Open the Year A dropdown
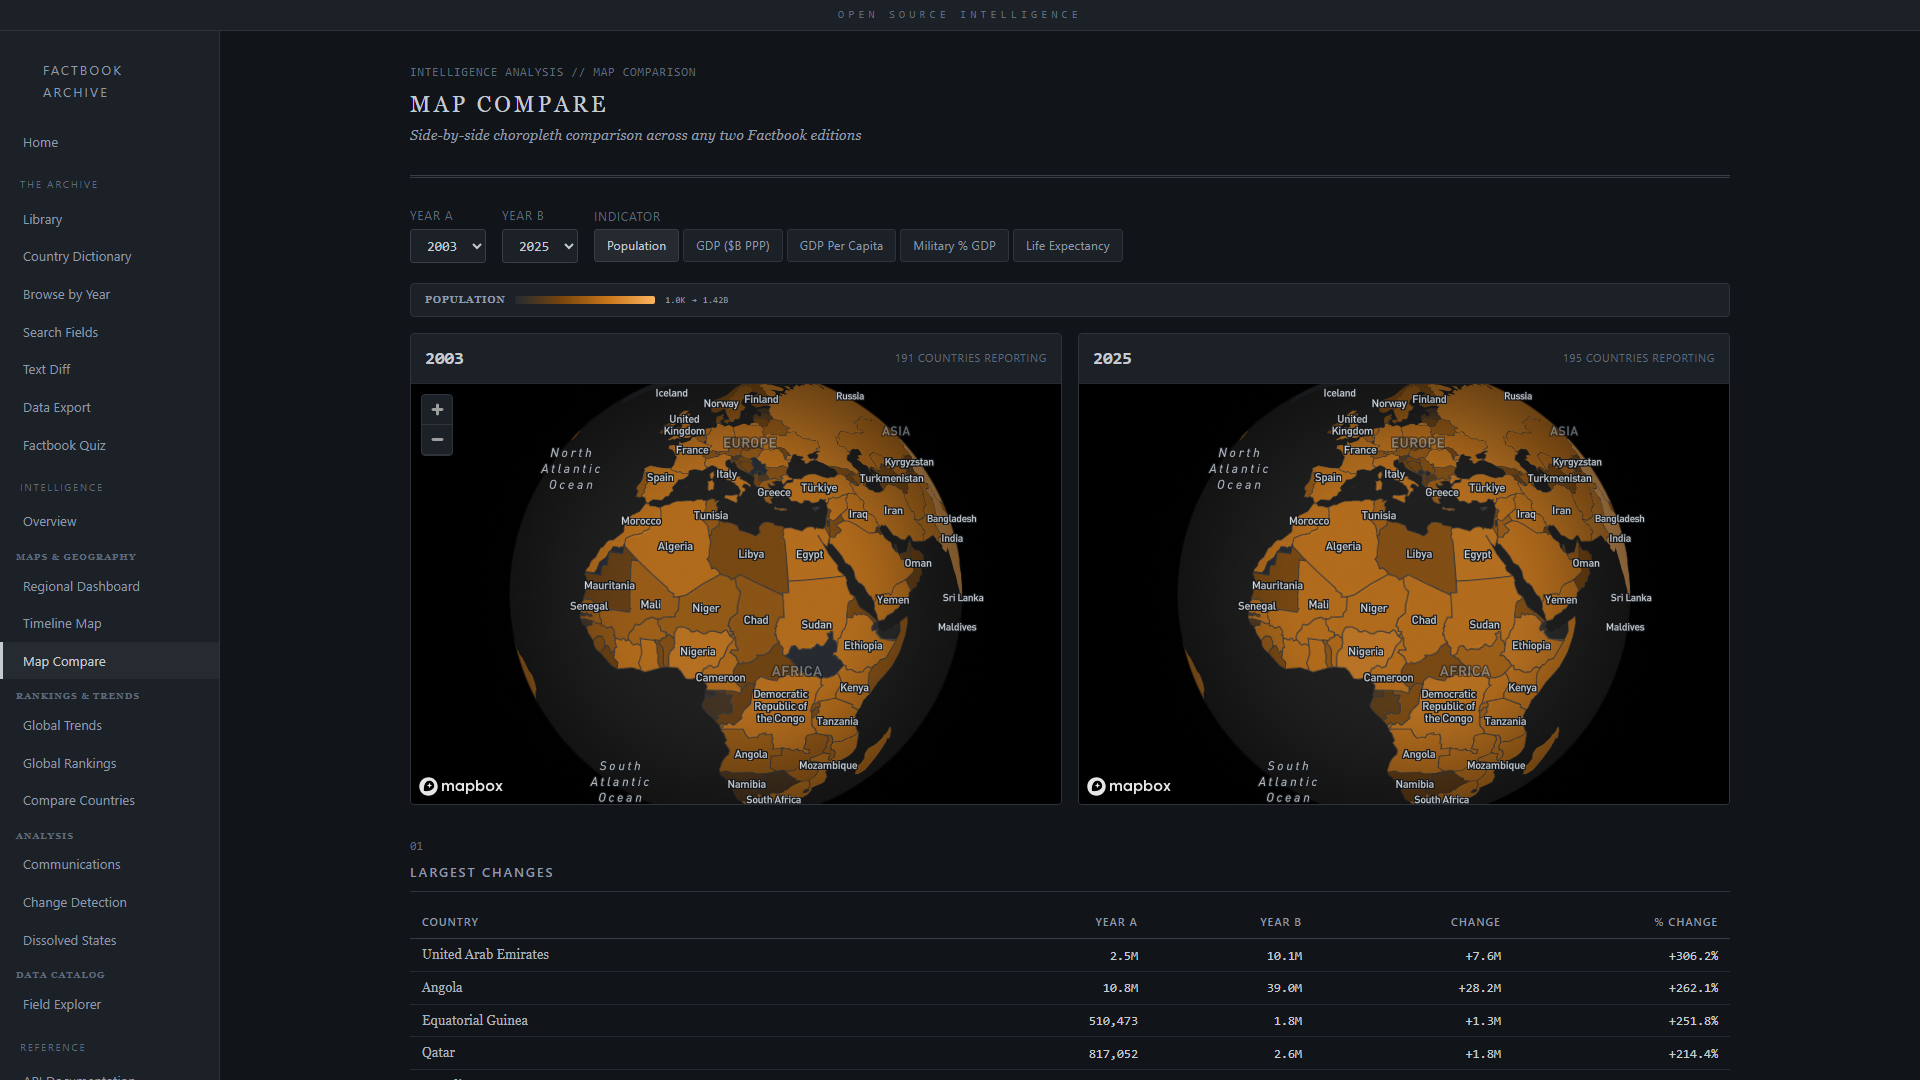The height and width of the screenshot is (1080, 1920). (448, 246)
